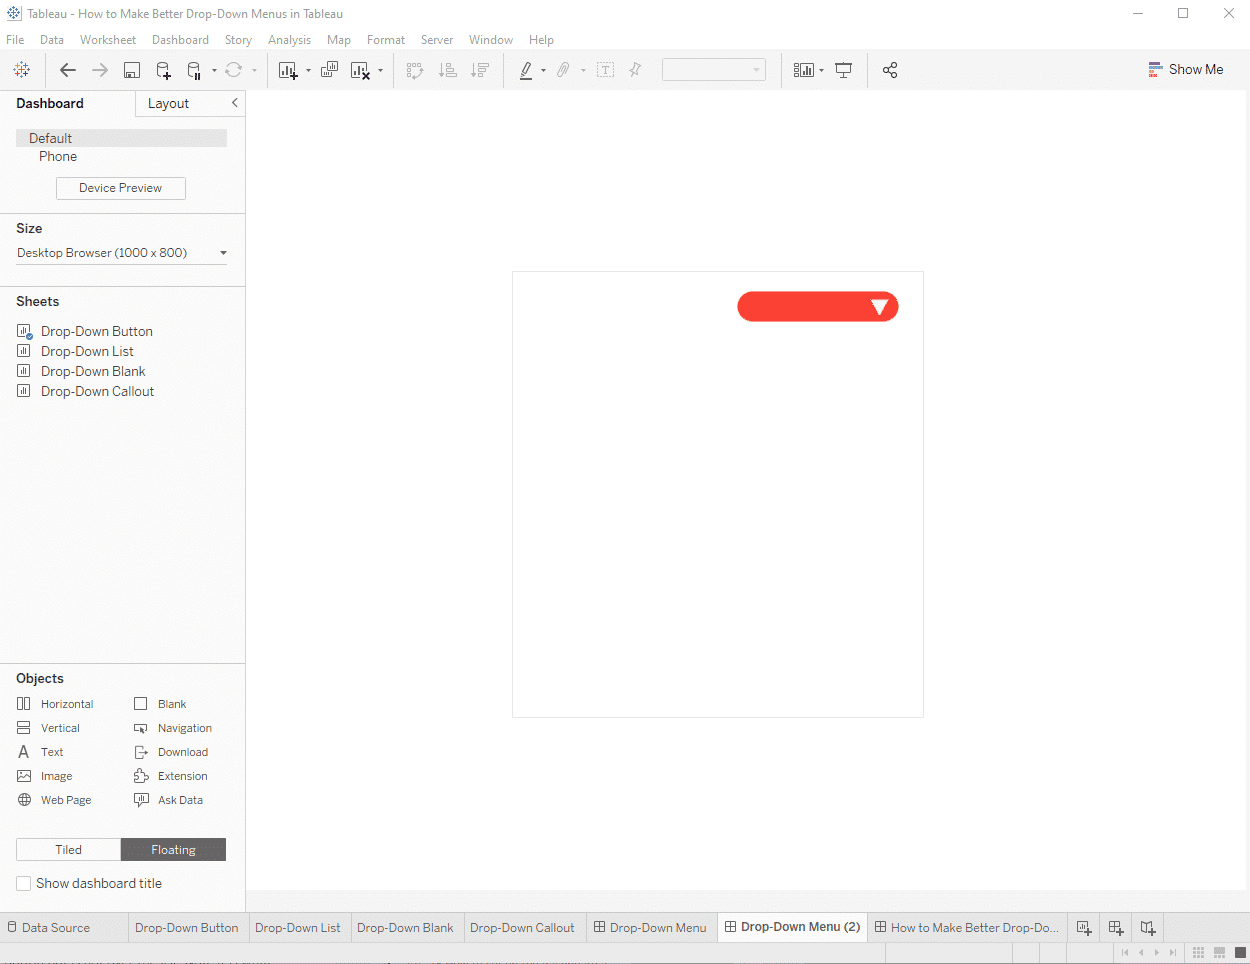Open the pause auto updates dropdown arrow
Screen dimensions: 1250x964
tap(214, 71)
